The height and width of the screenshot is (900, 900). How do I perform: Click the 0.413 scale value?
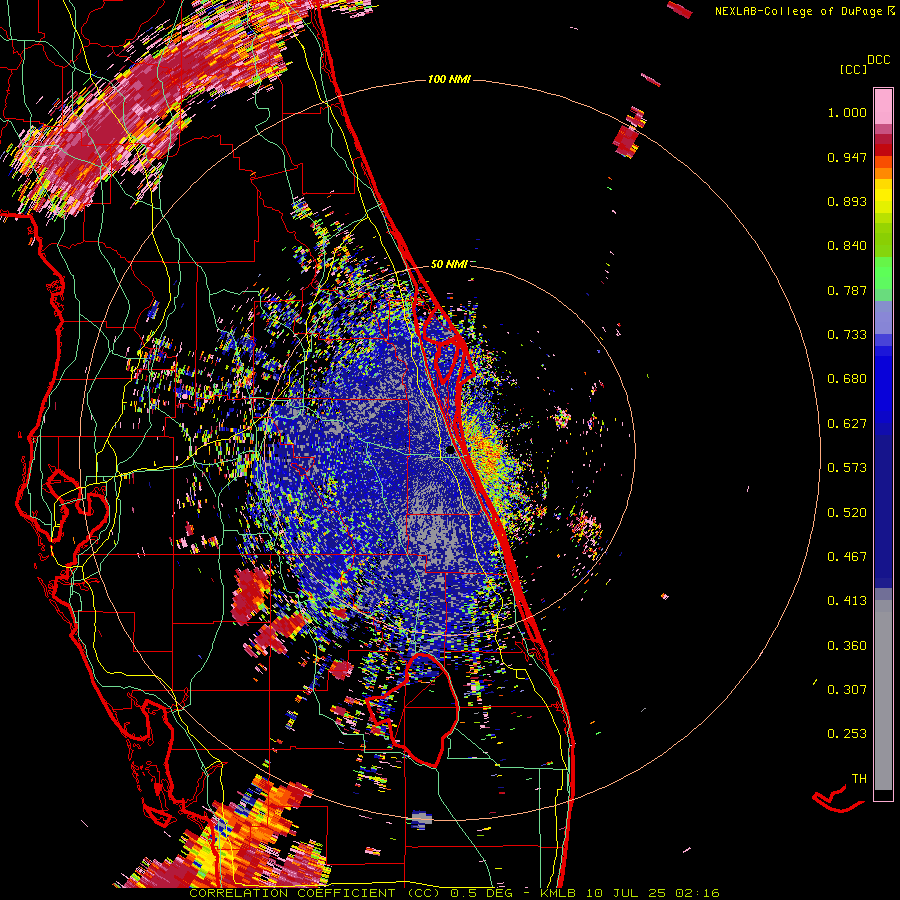point(847,601)
